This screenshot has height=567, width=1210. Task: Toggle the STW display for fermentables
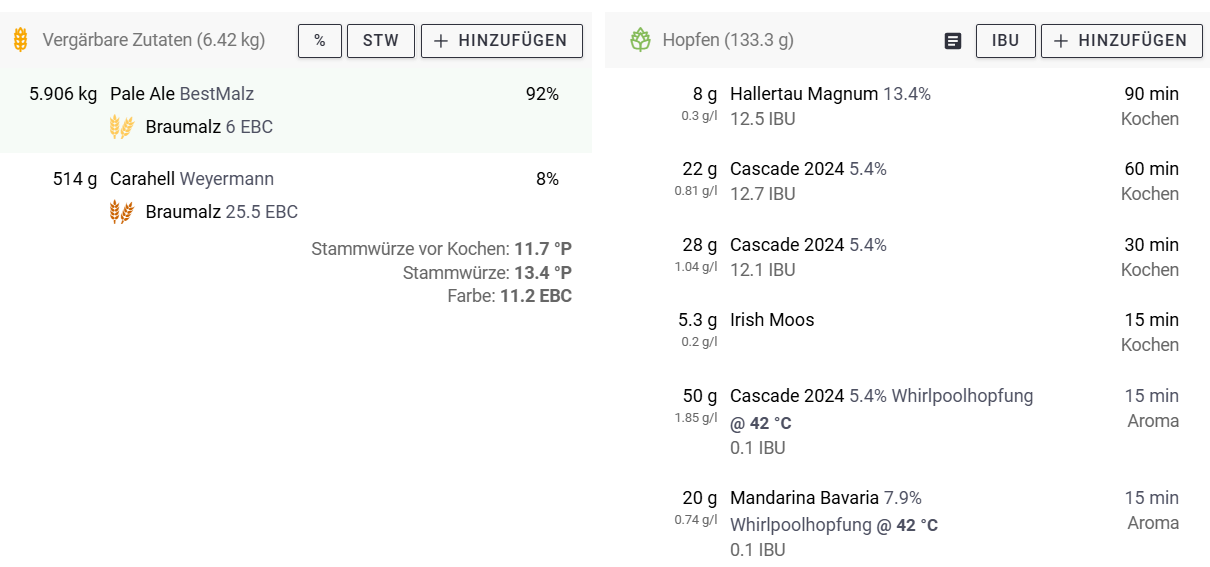pos(380,41)
